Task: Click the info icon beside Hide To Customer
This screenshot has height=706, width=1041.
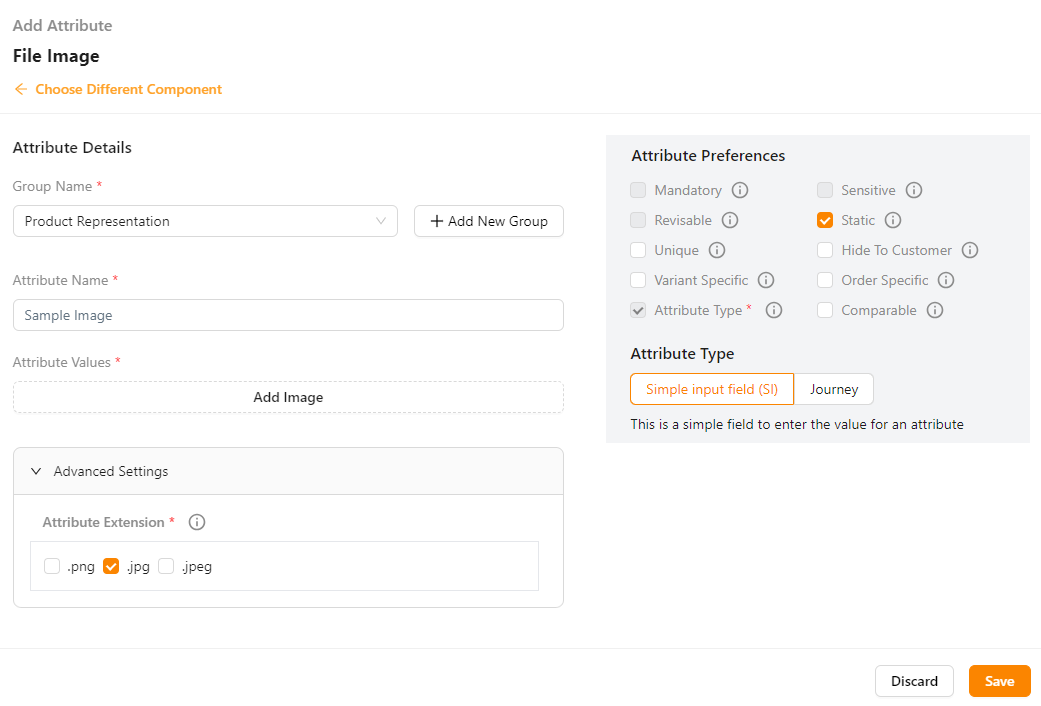Action: coord(970,250)
